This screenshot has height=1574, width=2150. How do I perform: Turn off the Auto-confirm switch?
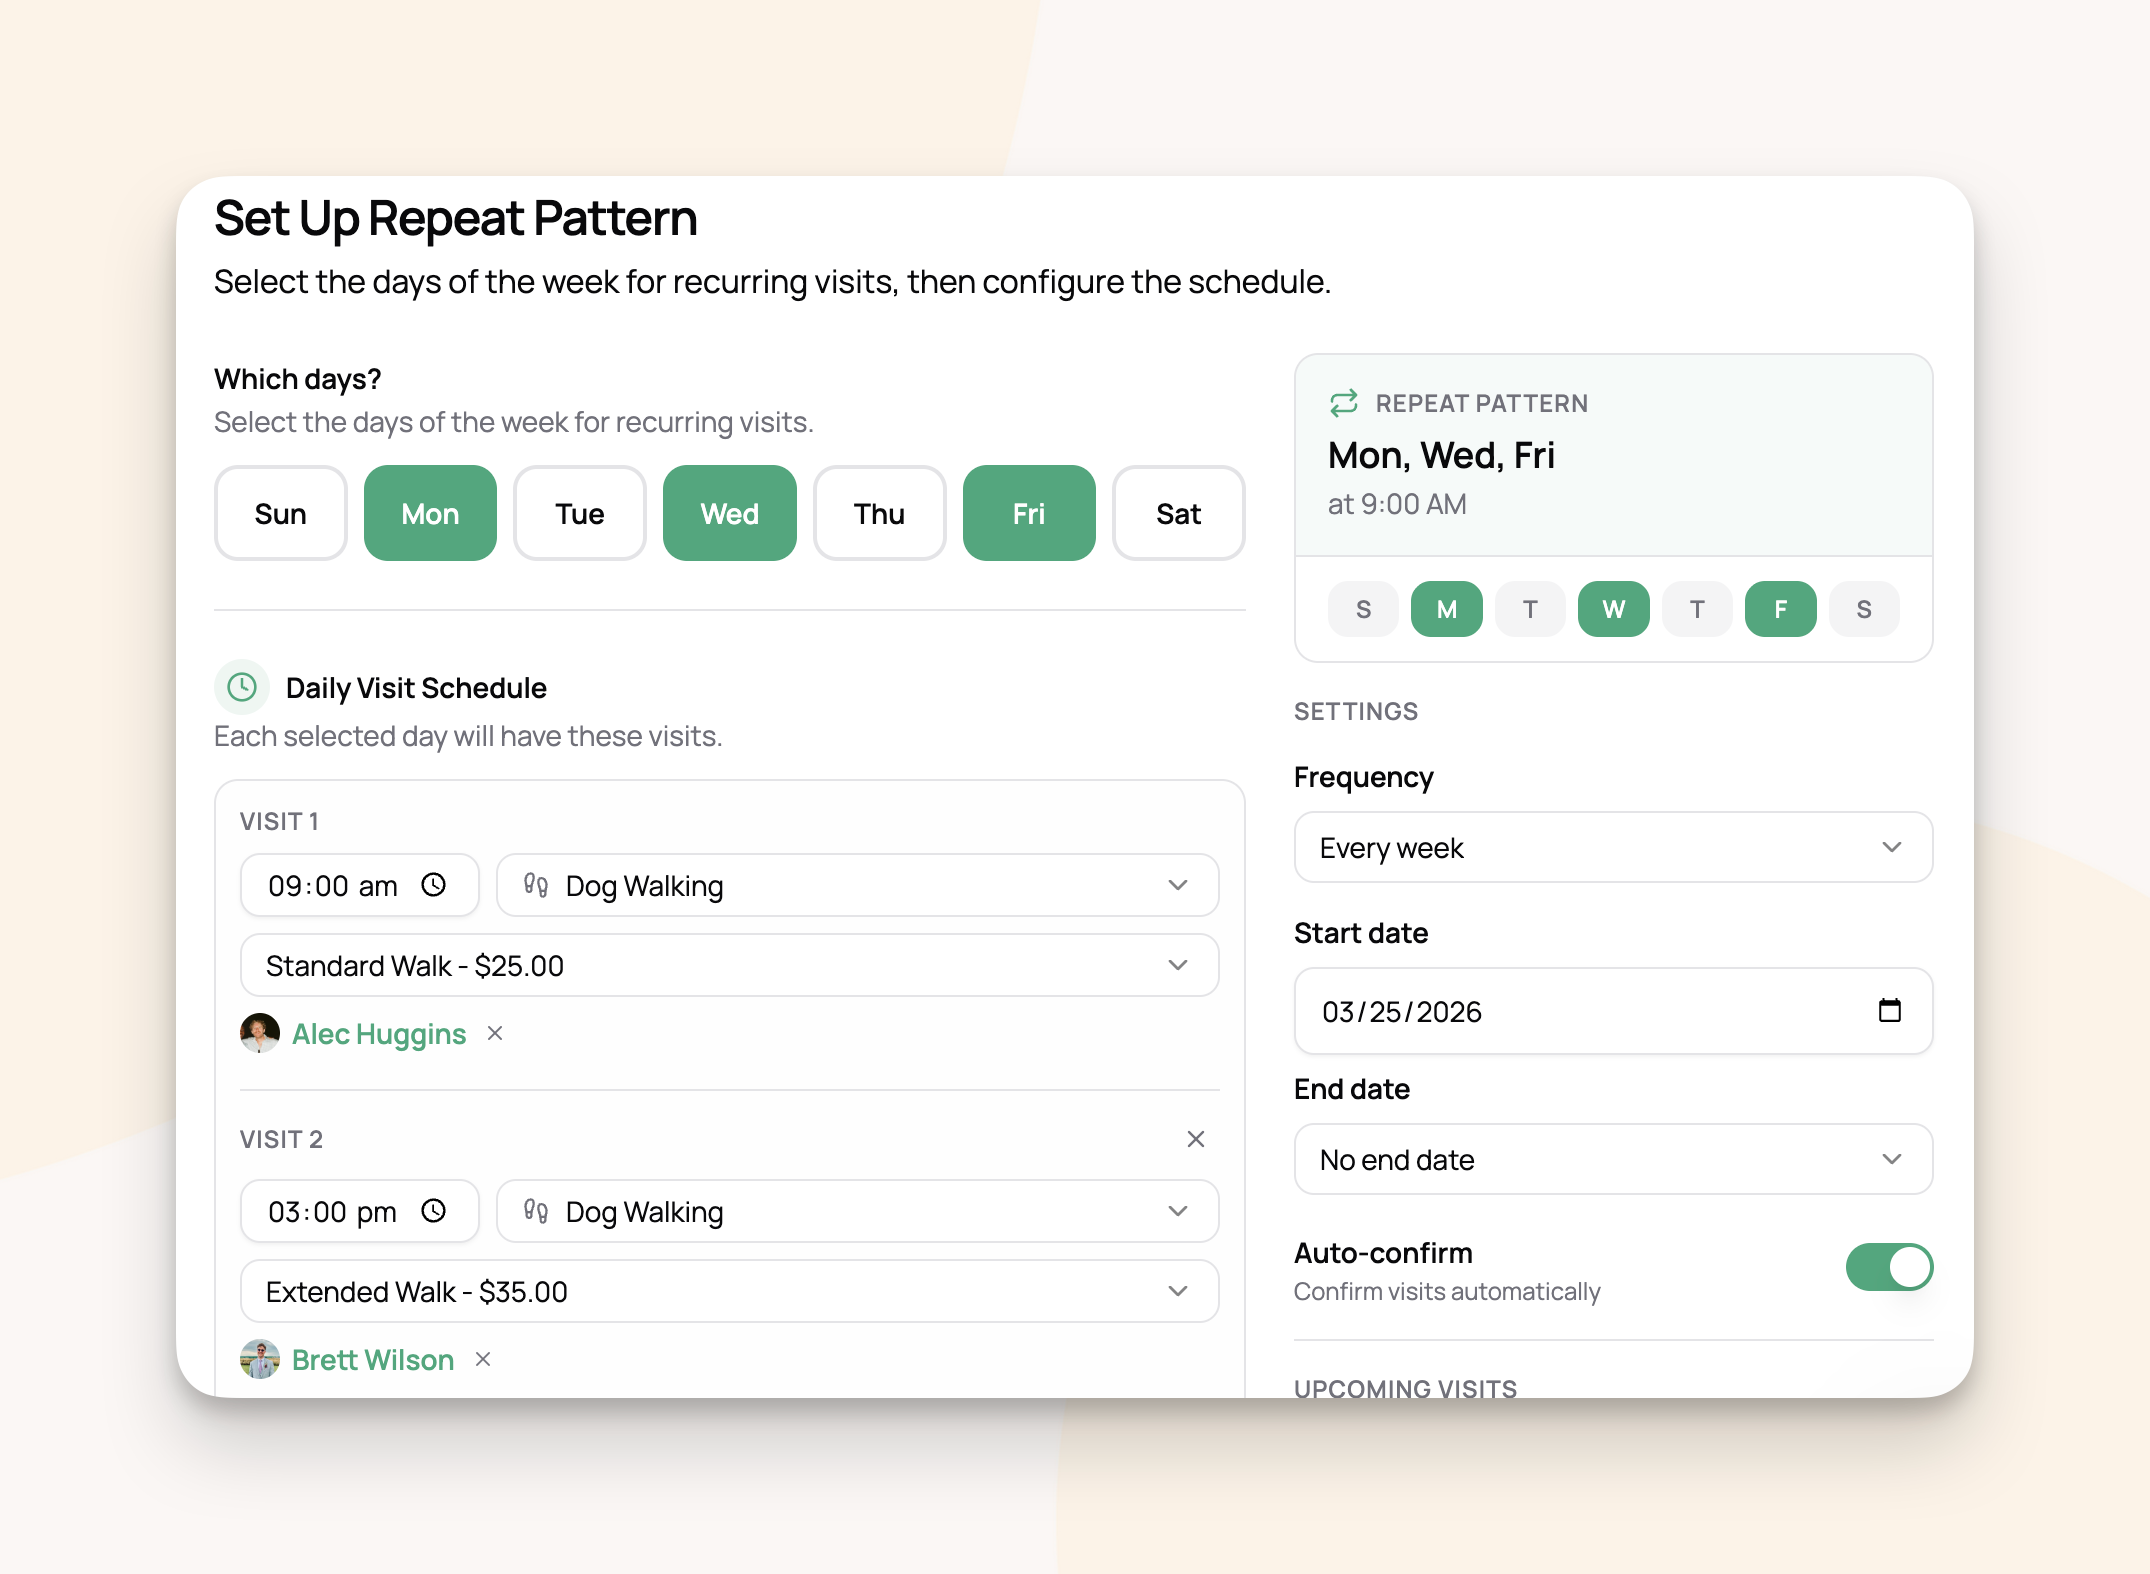tap(1888, 1267)
